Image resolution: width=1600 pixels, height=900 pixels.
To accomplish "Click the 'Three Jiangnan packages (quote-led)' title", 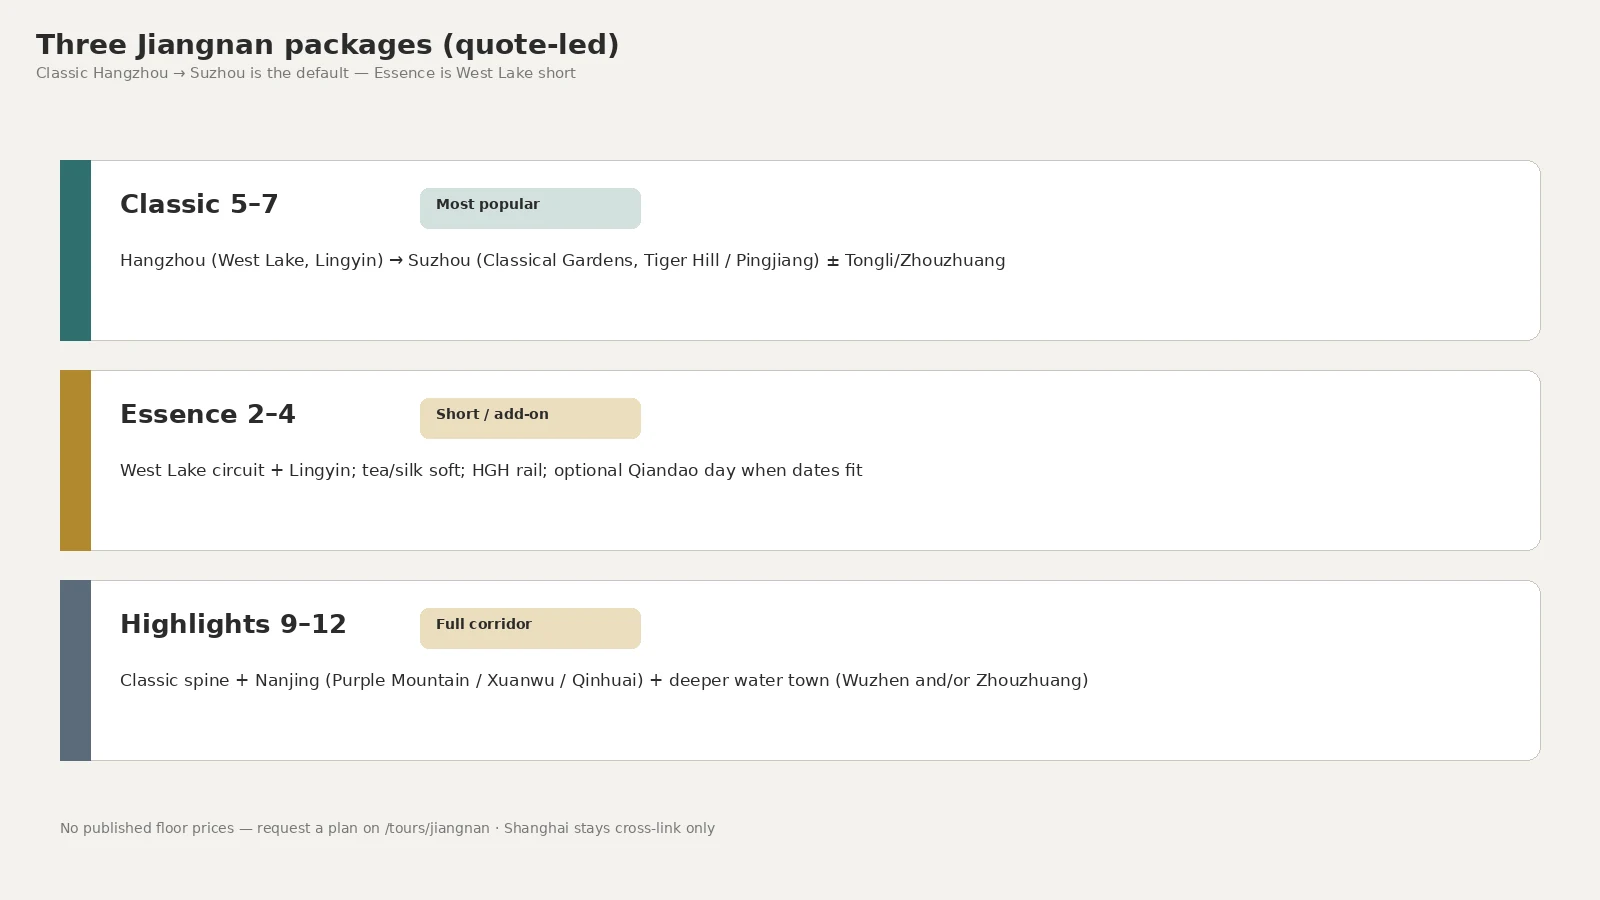I will 328,45.
